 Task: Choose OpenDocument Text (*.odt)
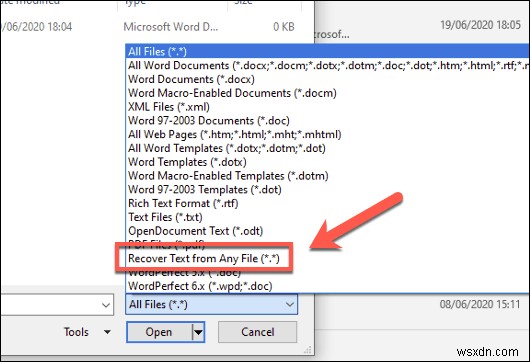[x=327, y=231]
